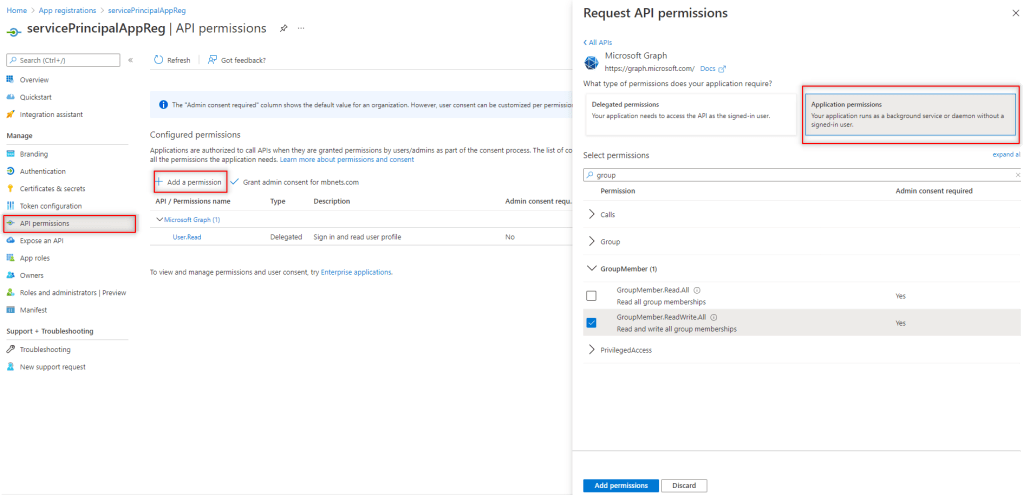
Task: Click the Refresh icon in the toolbar
Action: (x=159, y=60)
